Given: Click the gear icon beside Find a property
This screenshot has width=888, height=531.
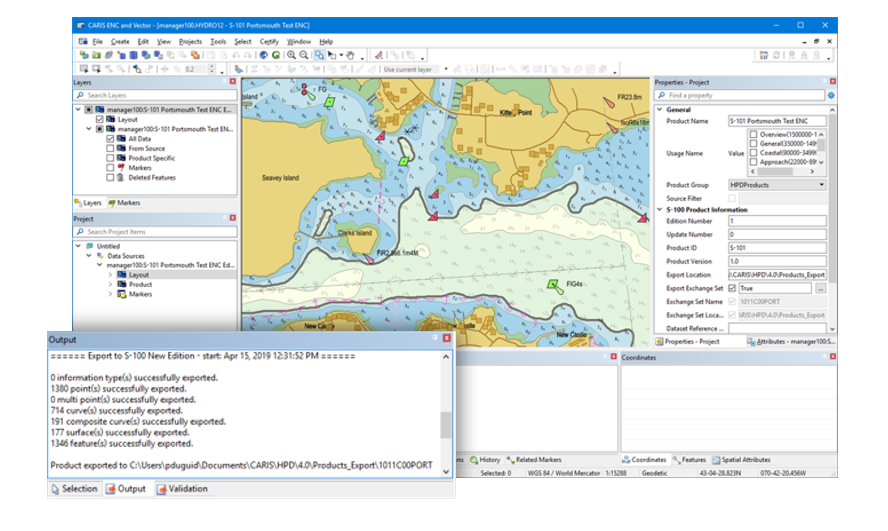Looking at the screenshot, I should (x=831, y=95).
